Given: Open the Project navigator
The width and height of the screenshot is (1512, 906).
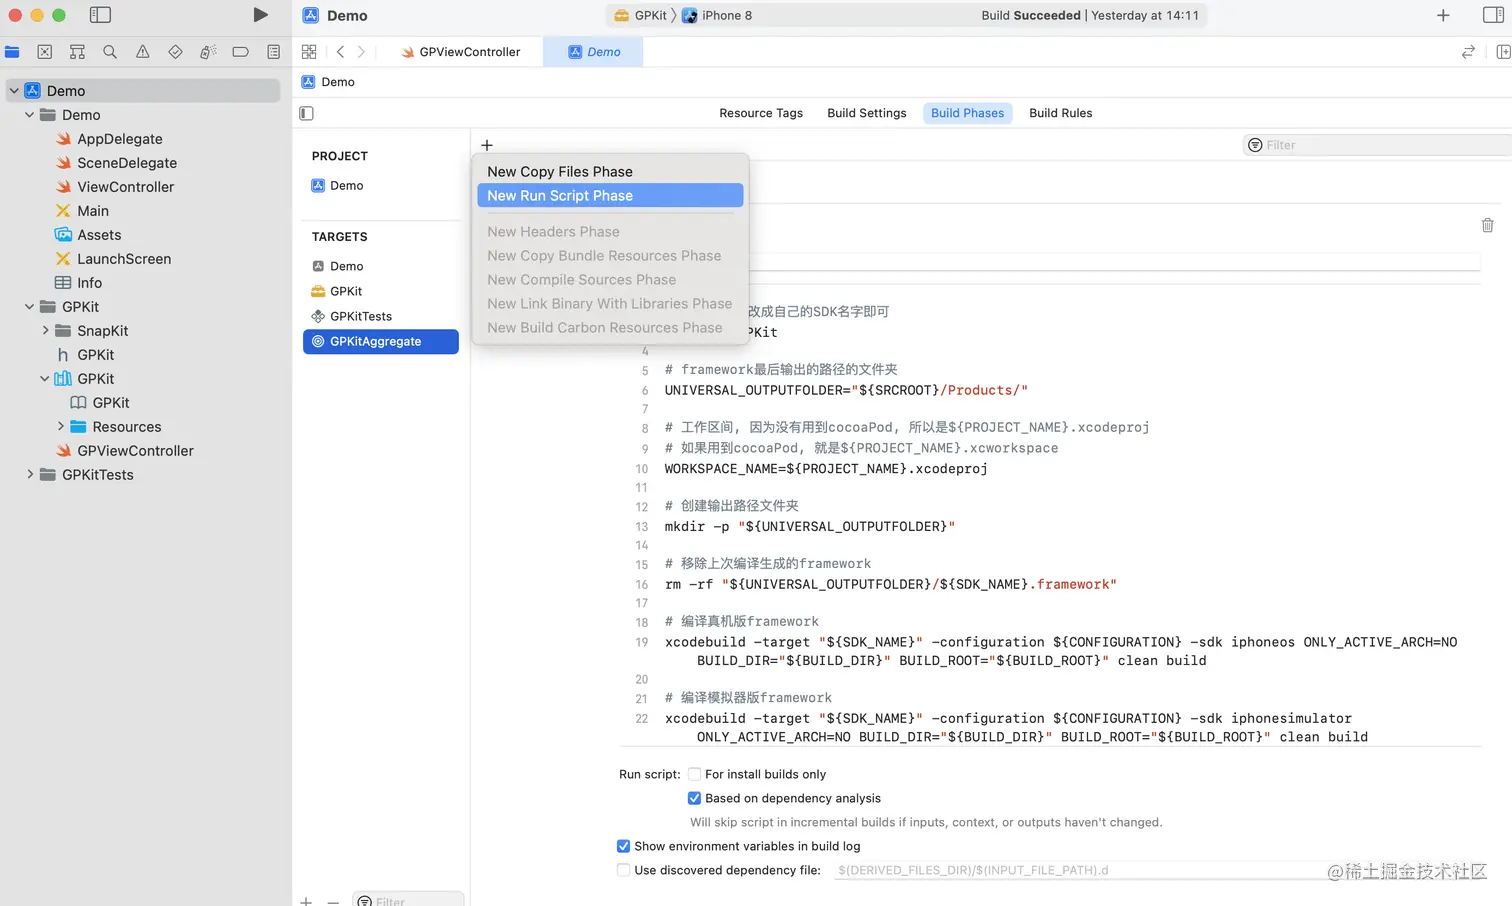Looking at the screenshot, I should point(12,52).
